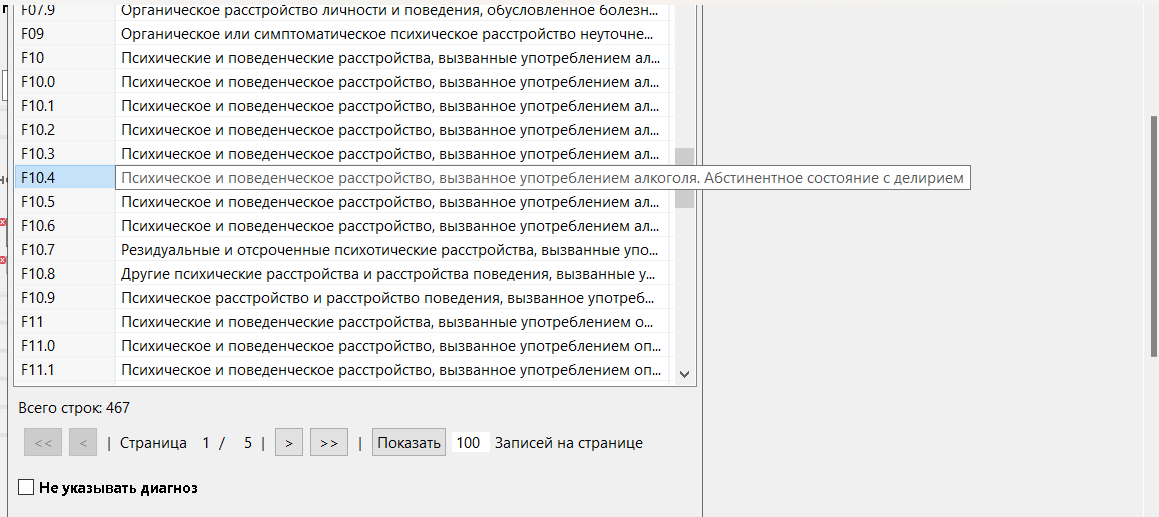Click the diagnosis list scrollbar thumb
Viewport: 1159px width, 517px height.
(x=684, y=178)
